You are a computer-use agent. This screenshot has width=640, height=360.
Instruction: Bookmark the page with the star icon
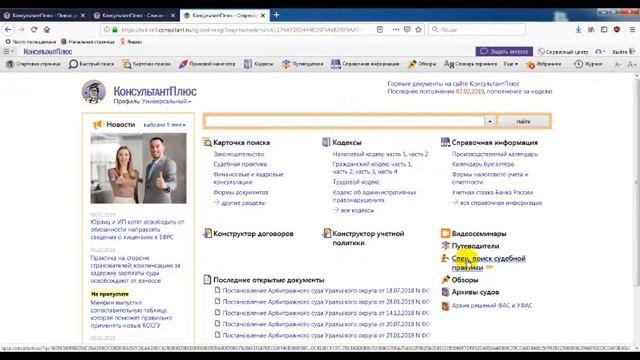418,29
